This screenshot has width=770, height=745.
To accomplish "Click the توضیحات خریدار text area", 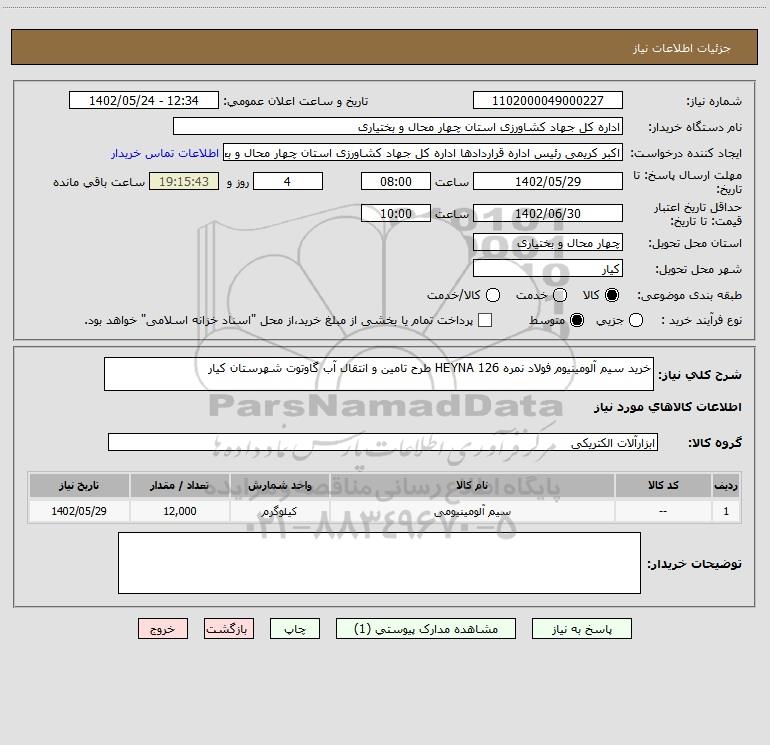I will tap(379, 563).
